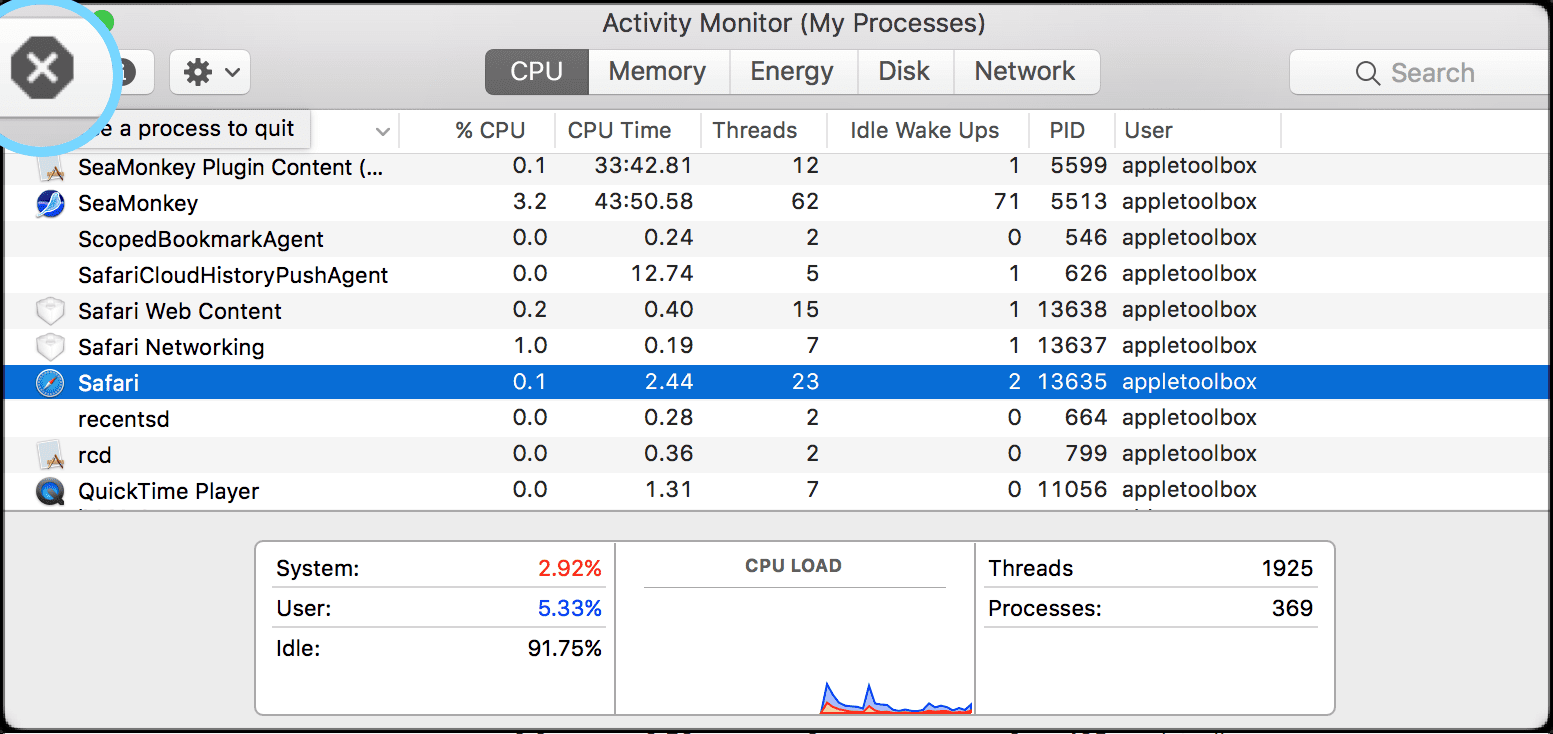
Task: Select the Network tab
Action: click(x=1025, y=72)
